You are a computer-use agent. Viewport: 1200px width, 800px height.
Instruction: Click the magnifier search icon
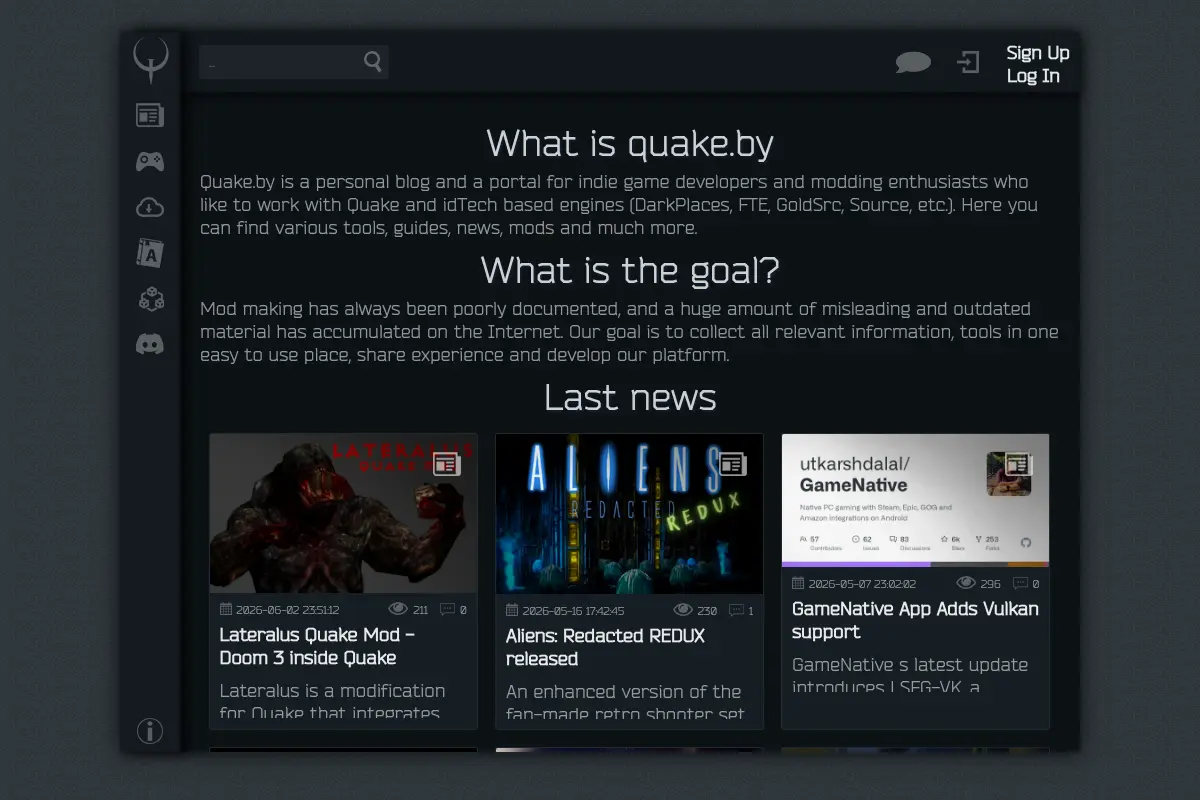[373, 62]
